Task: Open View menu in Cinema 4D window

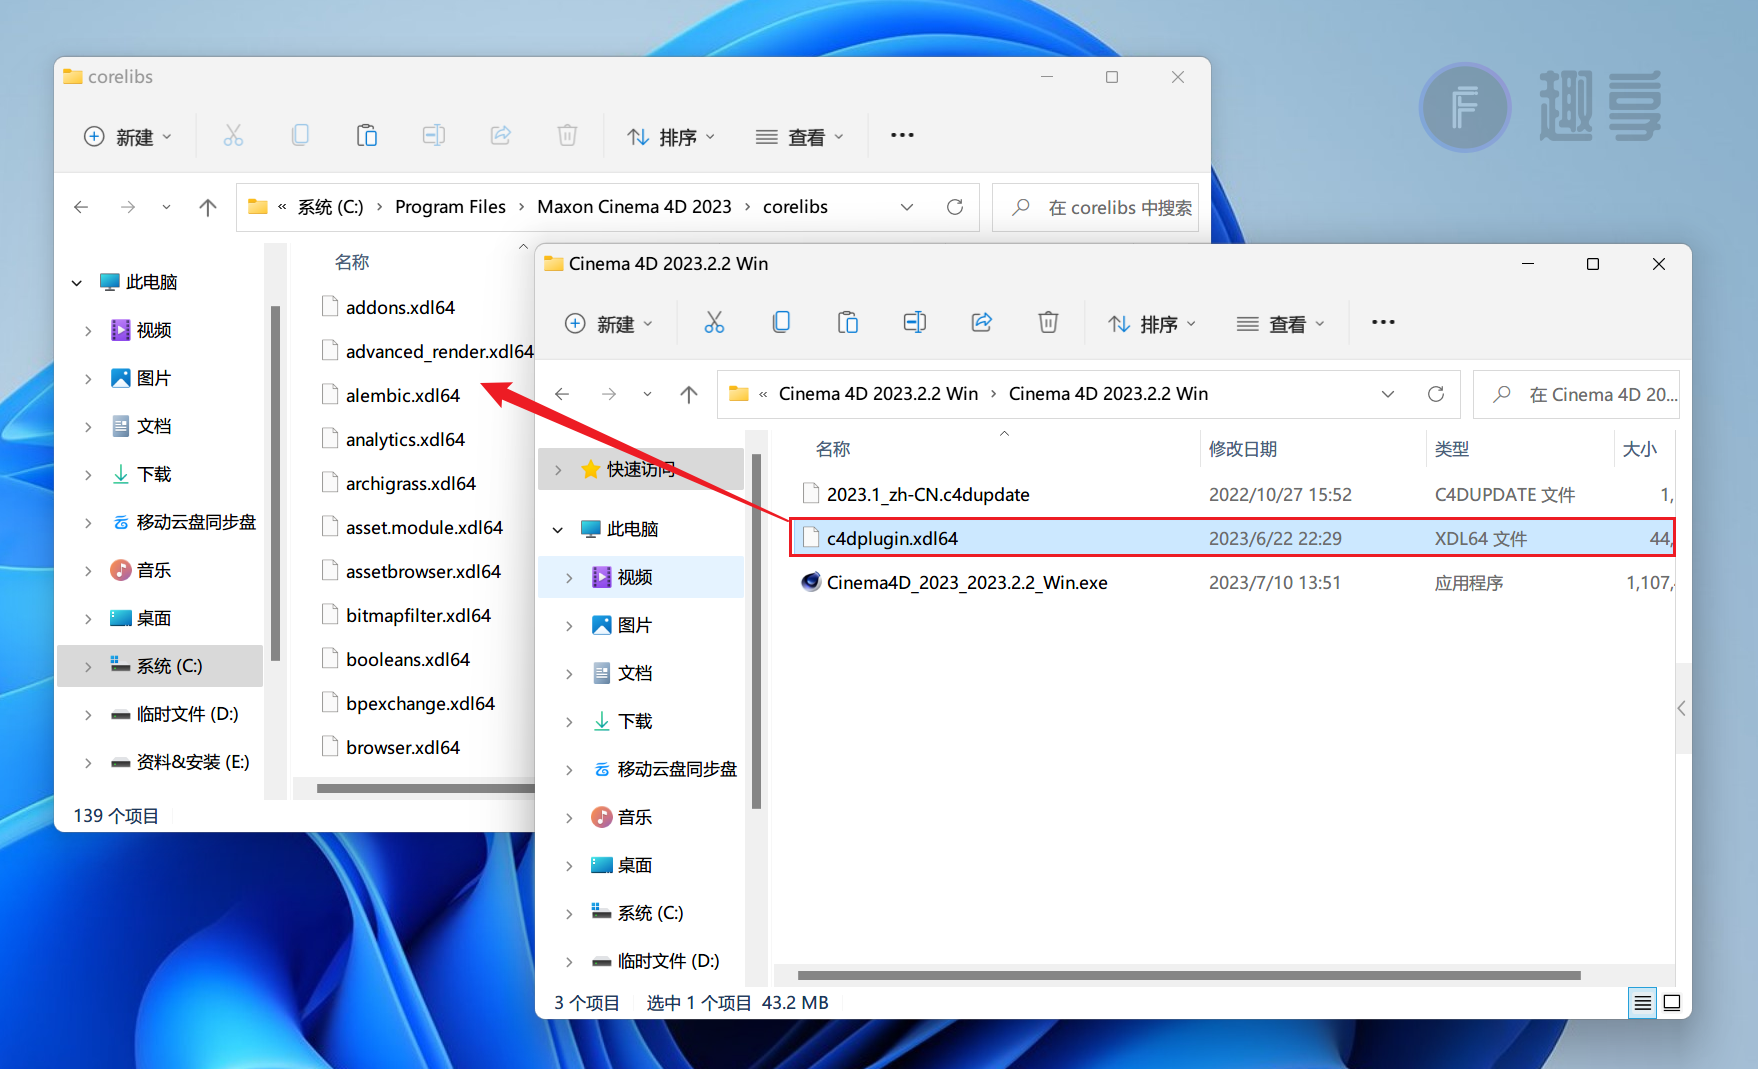Action: (1280, 323)
